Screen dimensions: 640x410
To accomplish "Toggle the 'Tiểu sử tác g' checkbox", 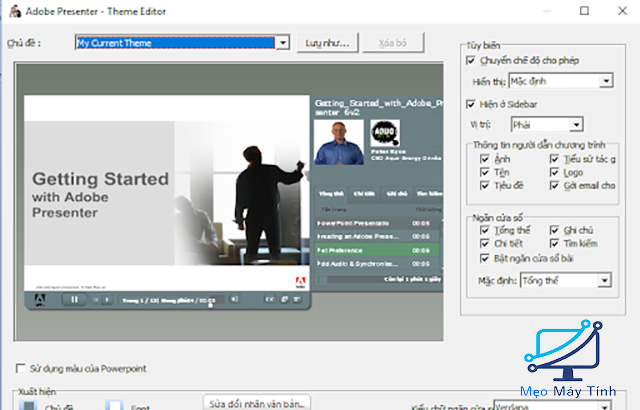I will (x=554, y=159).
